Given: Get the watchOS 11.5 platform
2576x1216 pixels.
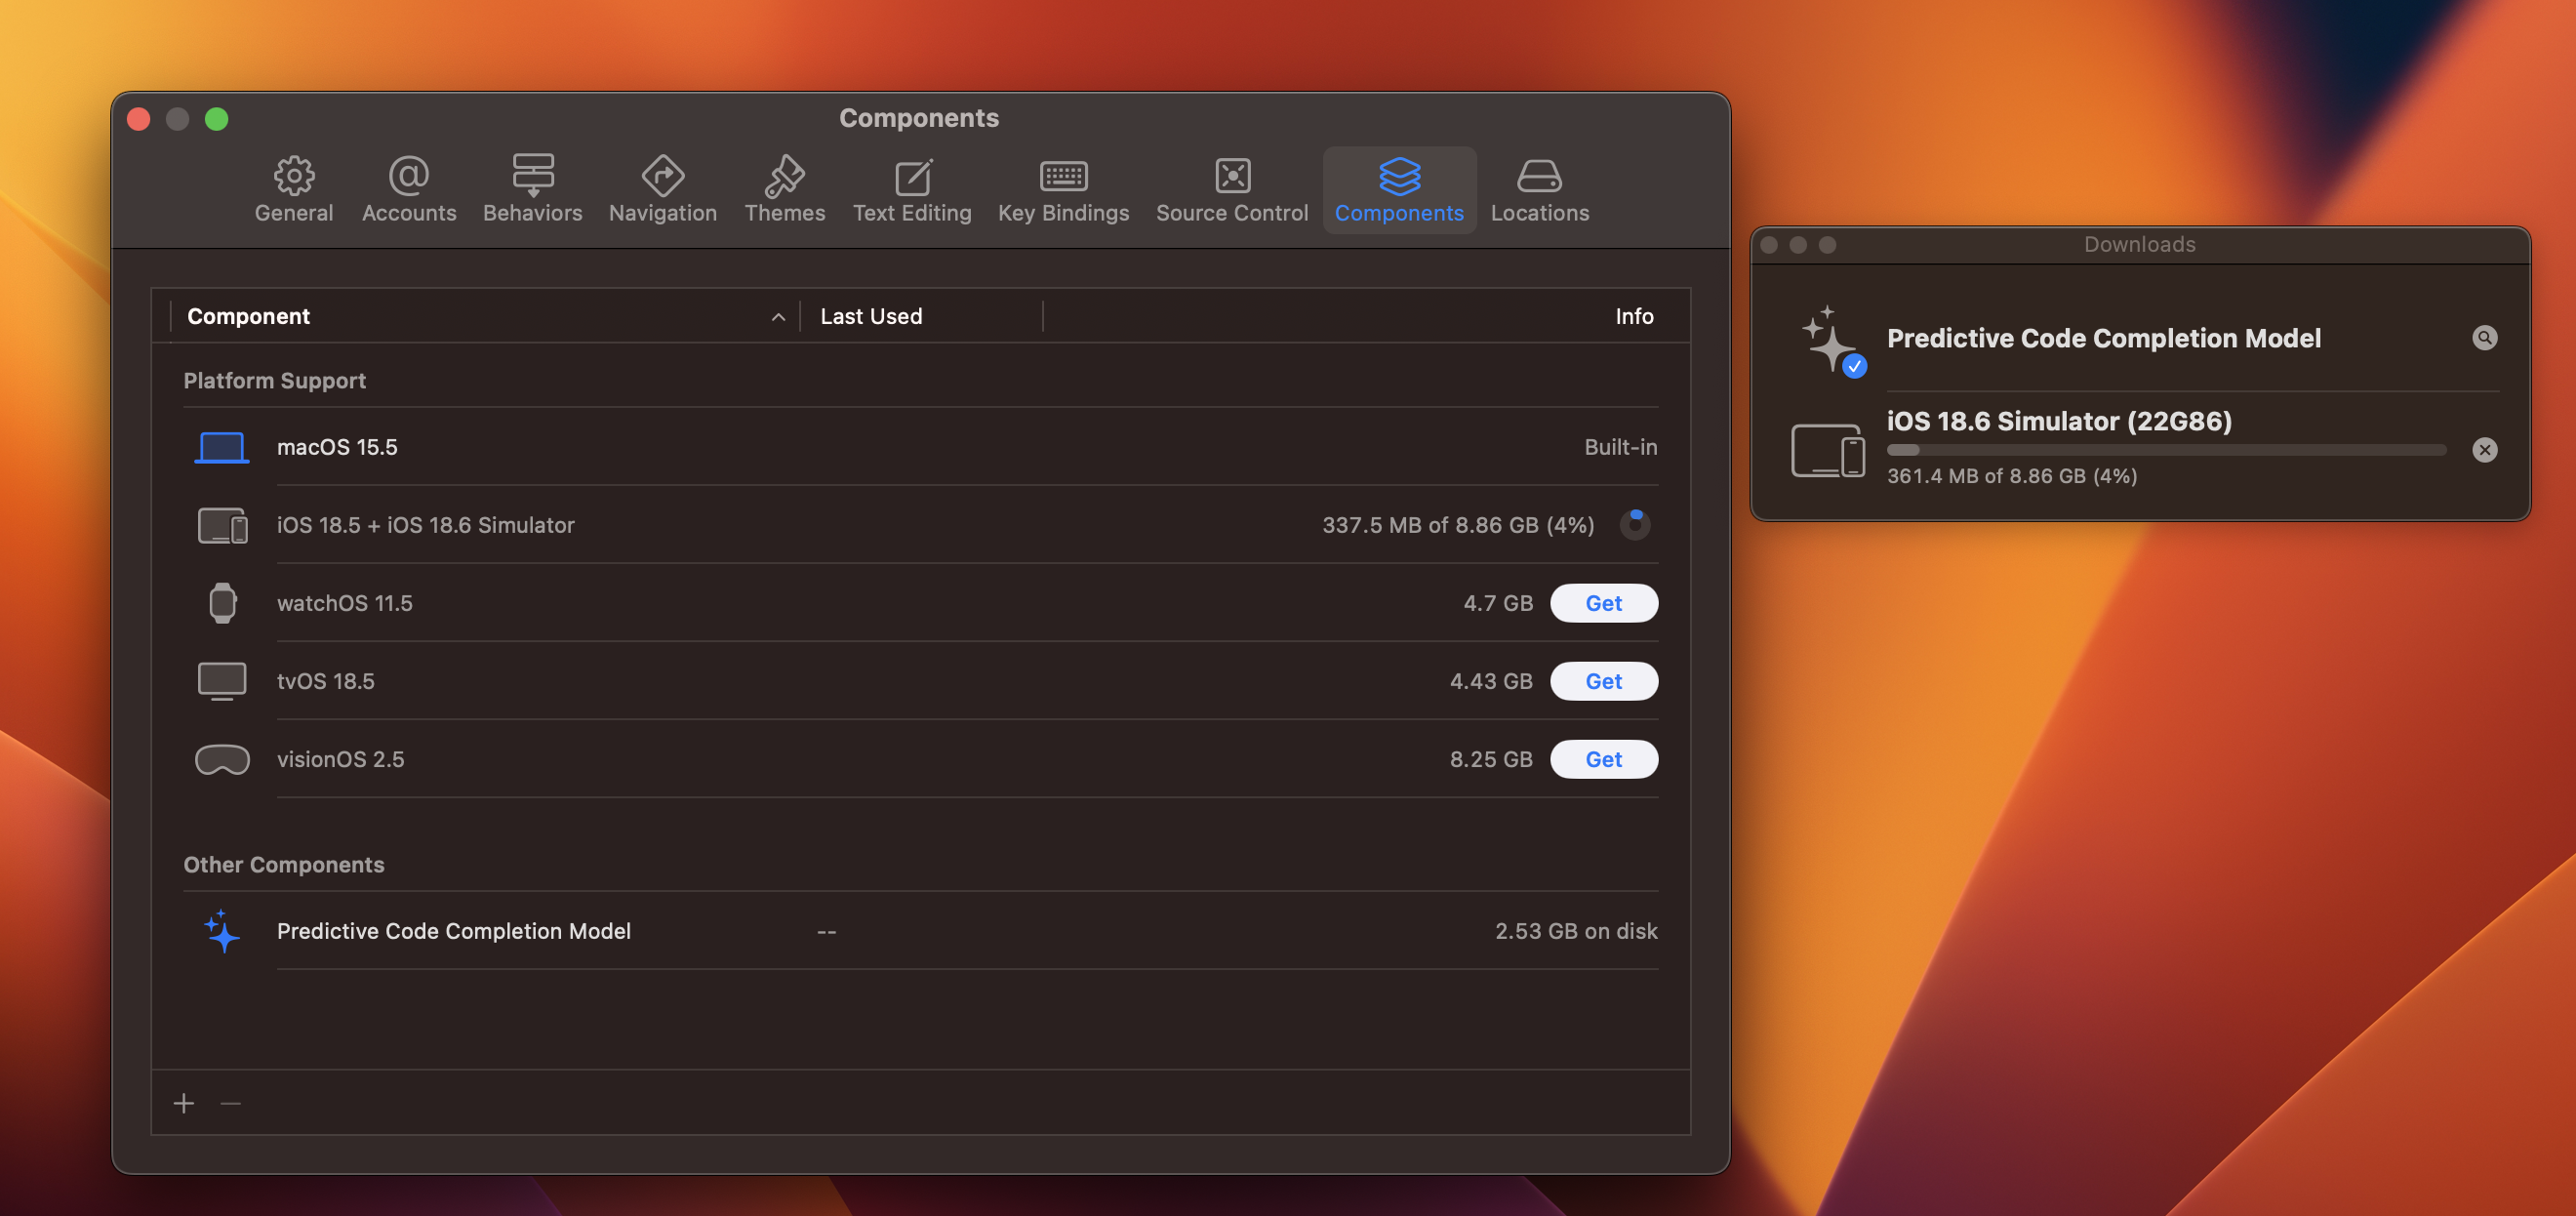Looking at the screenshot, I should click(x=1603, y=603).
